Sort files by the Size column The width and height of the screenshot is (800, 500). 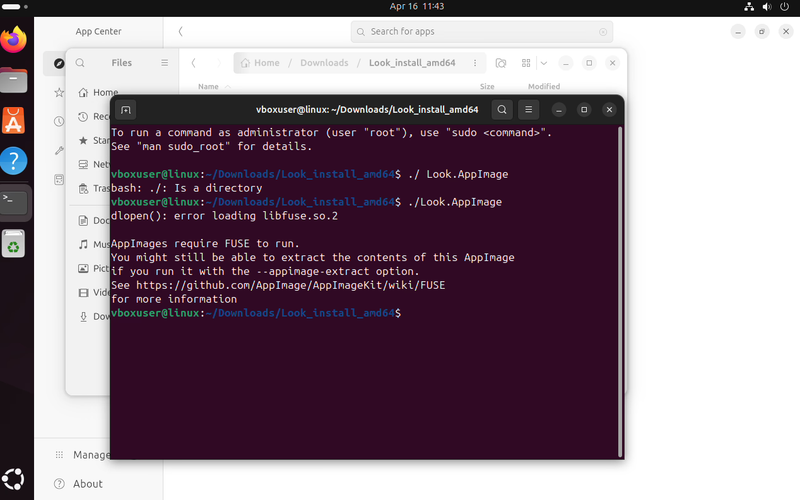click(x=487, y=86)
